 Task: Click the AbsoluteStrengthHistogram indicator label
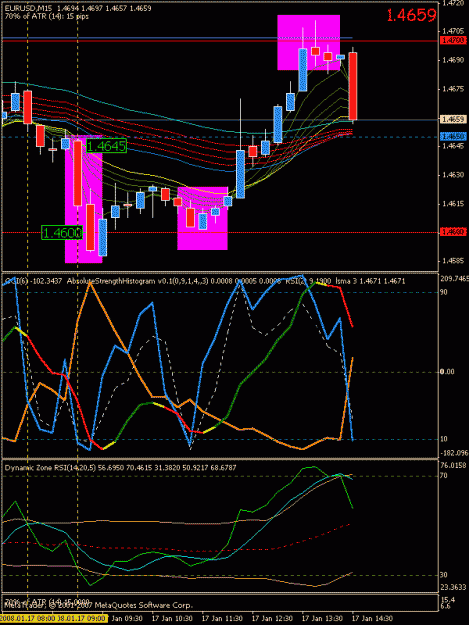point(110,281)
